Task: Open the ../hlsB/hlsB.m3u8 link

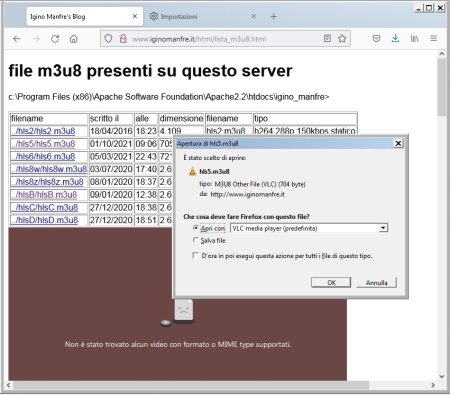Action: (44, 195)
